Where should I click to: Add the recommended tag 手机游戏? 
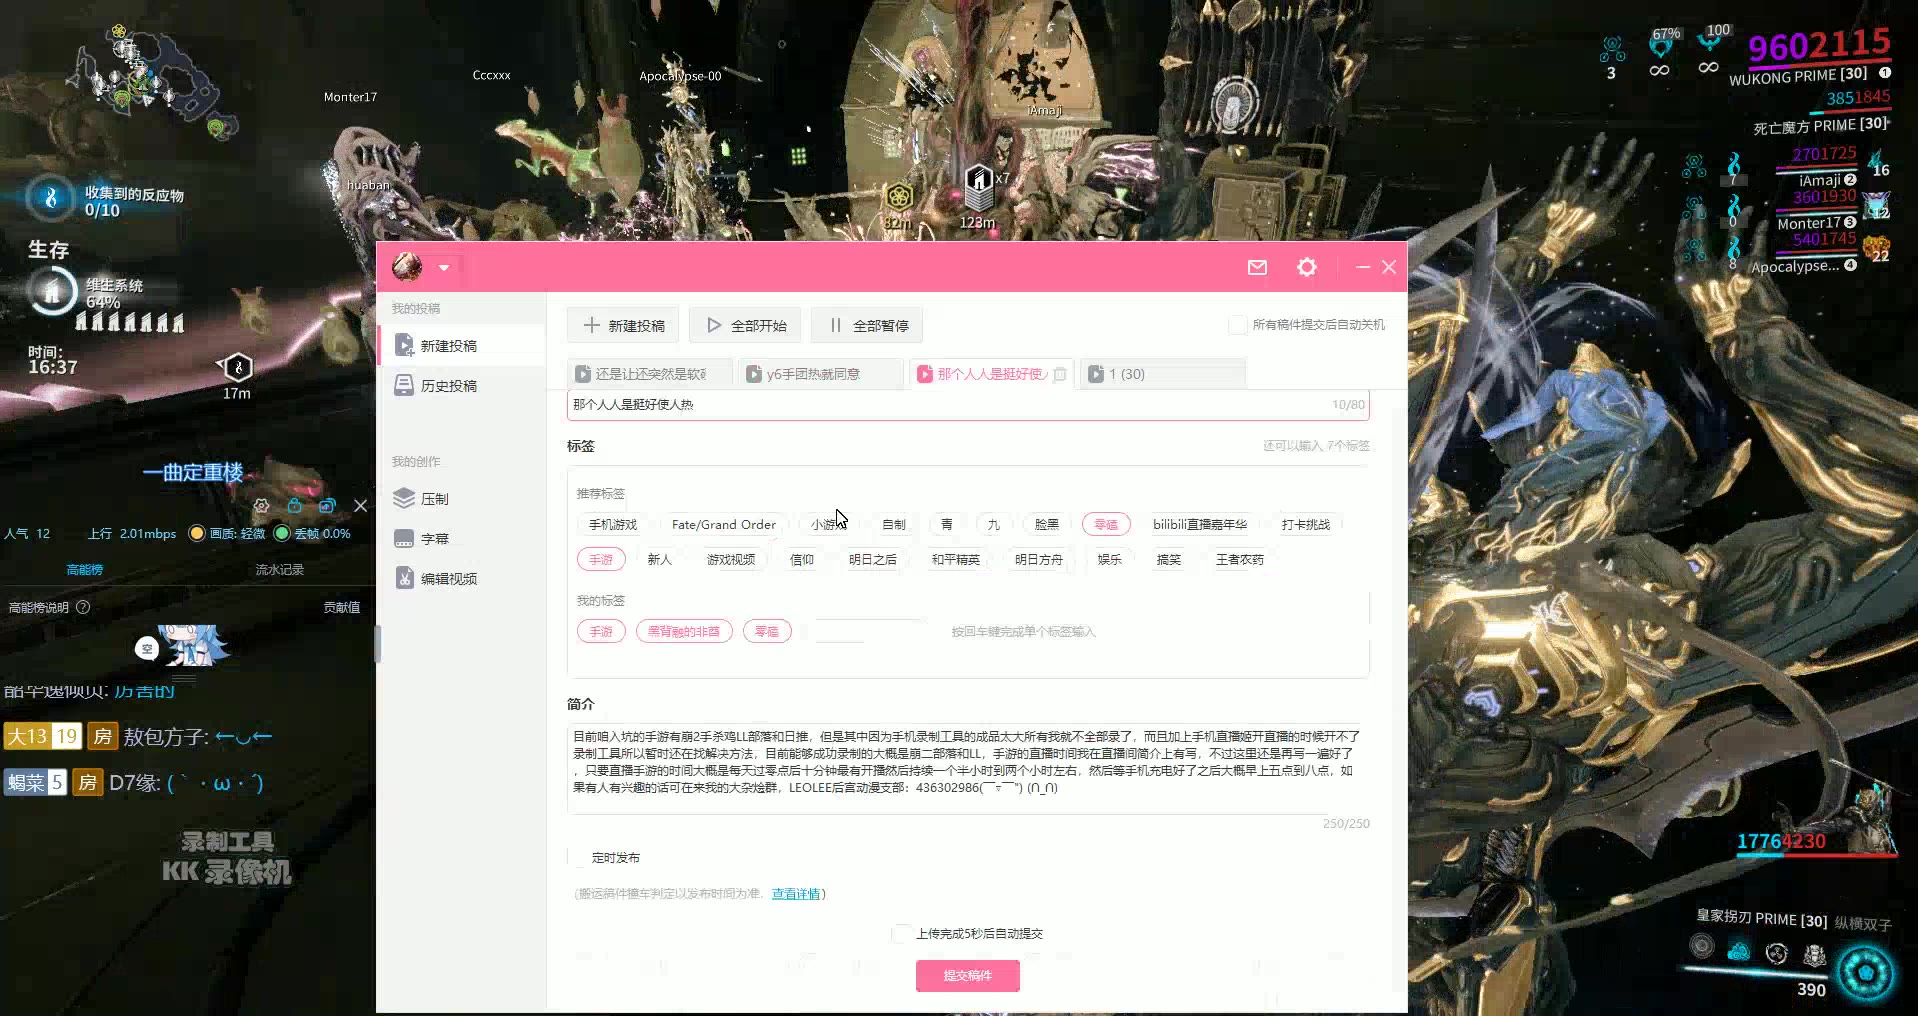613,525
